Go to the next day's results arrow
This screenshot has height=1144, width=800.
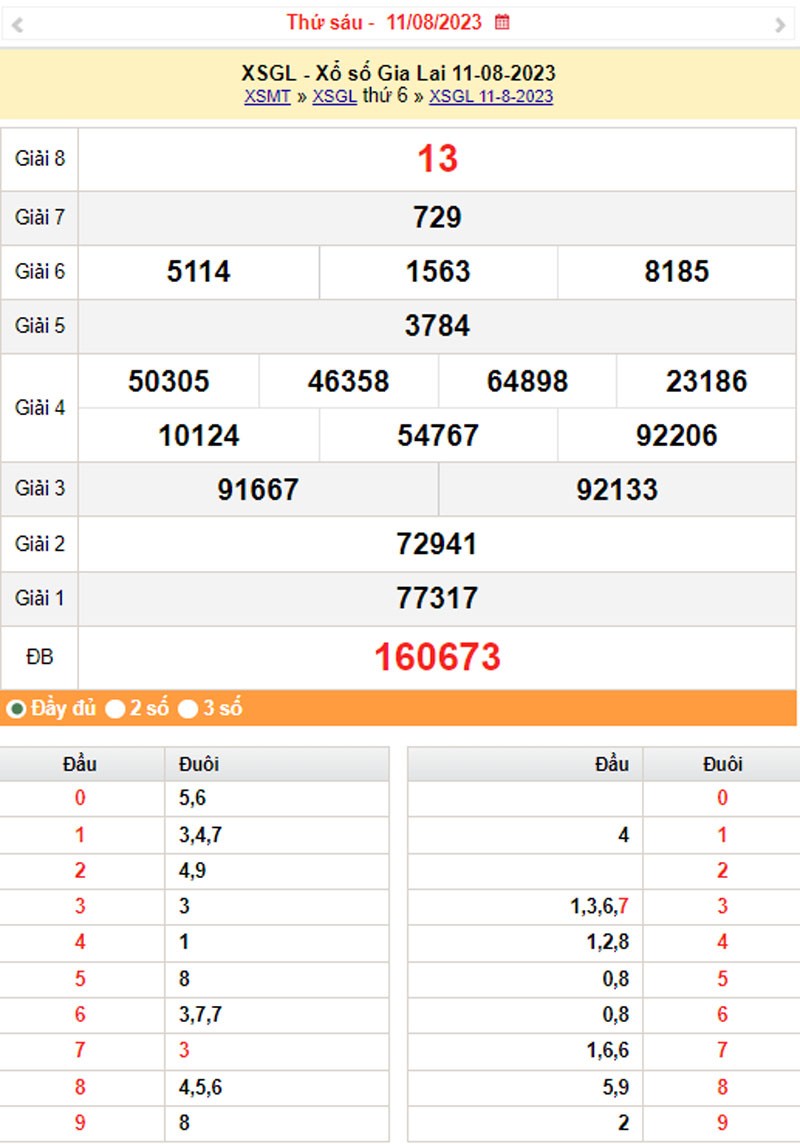pos(780,25)
